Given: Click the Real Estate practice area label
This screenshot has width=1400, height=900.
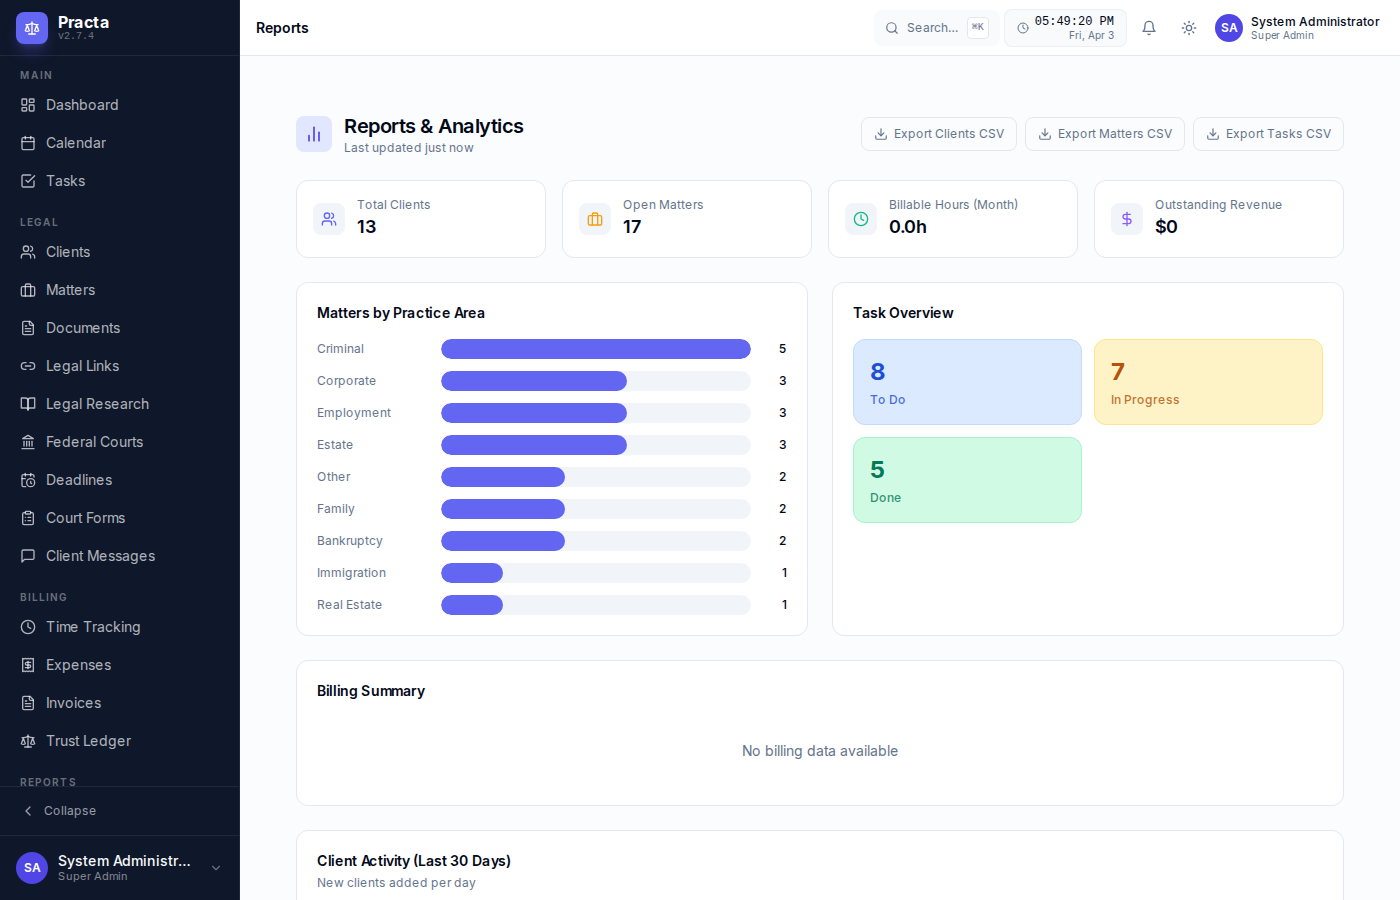Looking at the screenshot, I should 350,605.
